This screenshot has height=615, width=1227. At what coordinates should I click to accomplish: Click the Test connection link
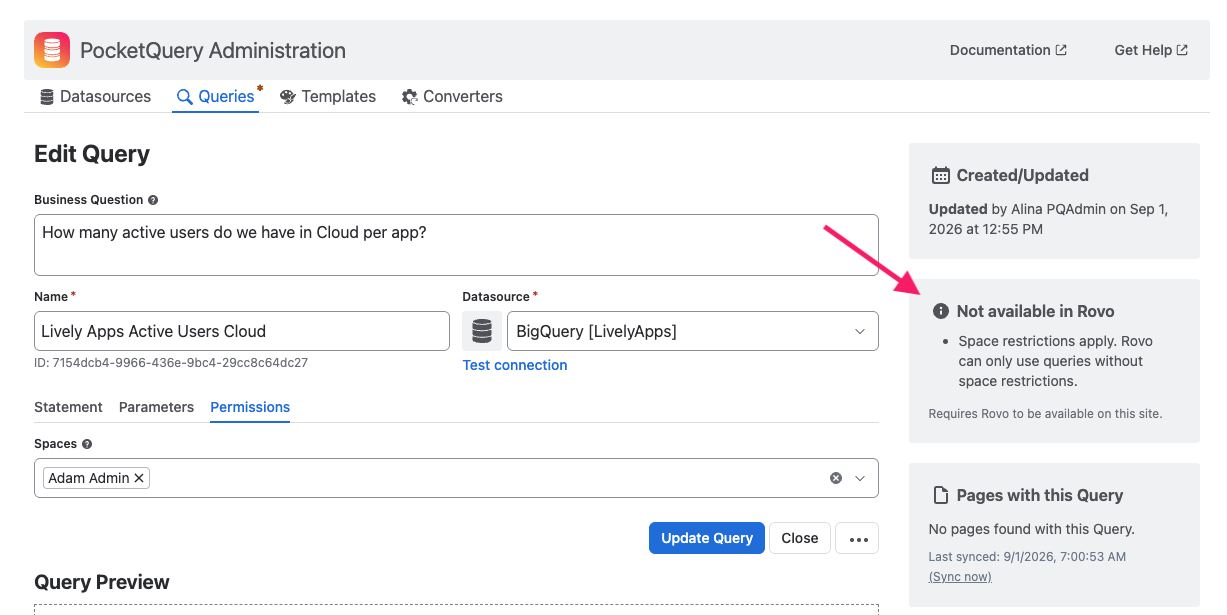pos(515,365)
